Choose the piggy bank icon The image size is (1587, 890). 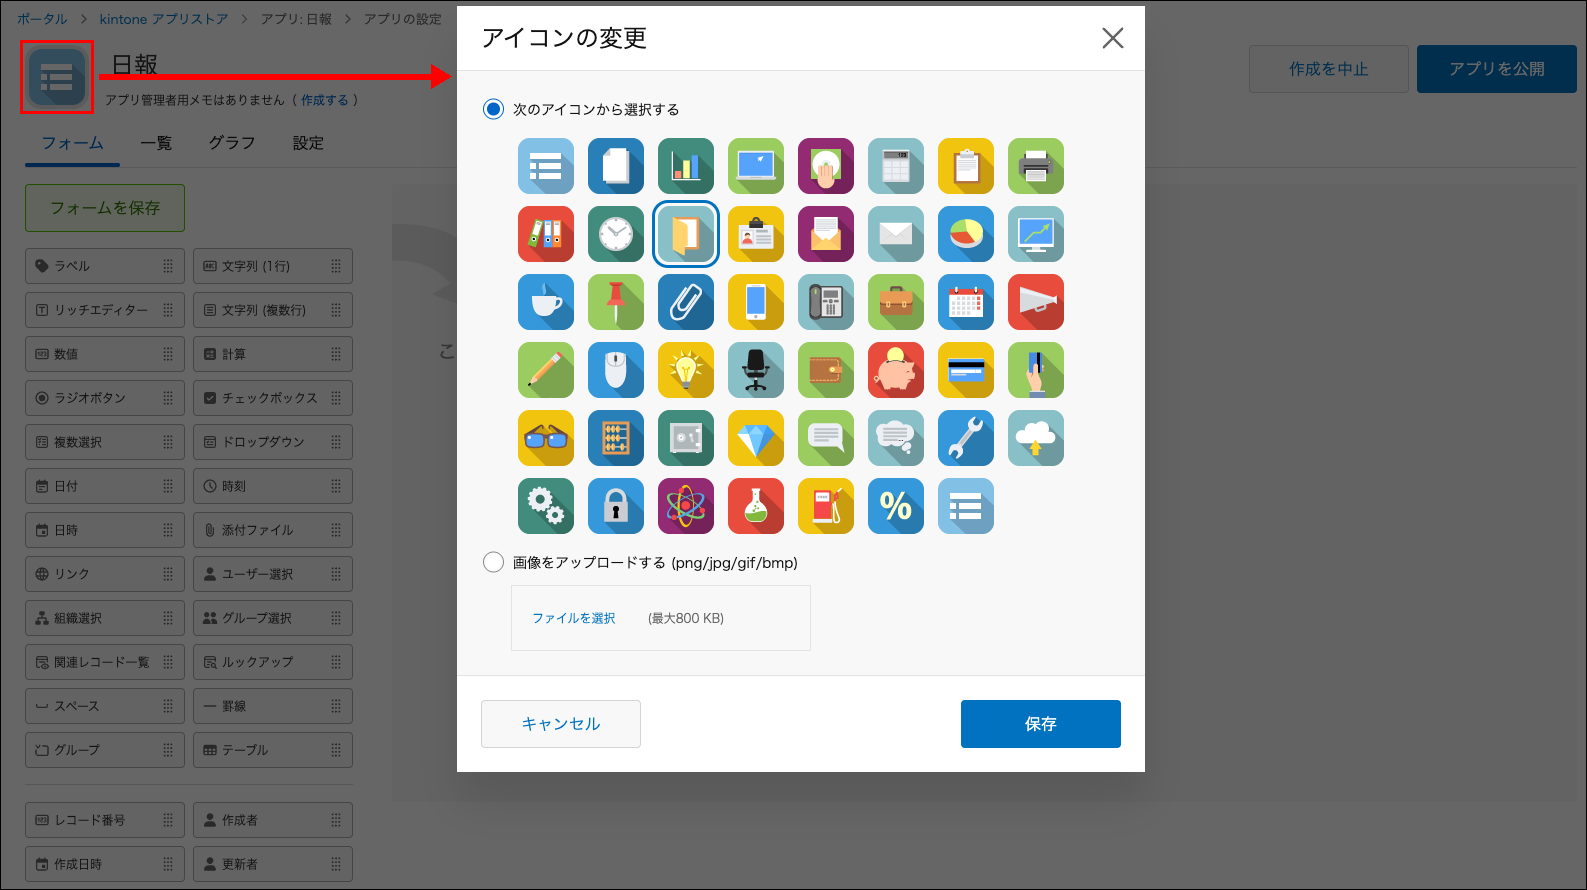pyautogui.click(x=896, y=370)
